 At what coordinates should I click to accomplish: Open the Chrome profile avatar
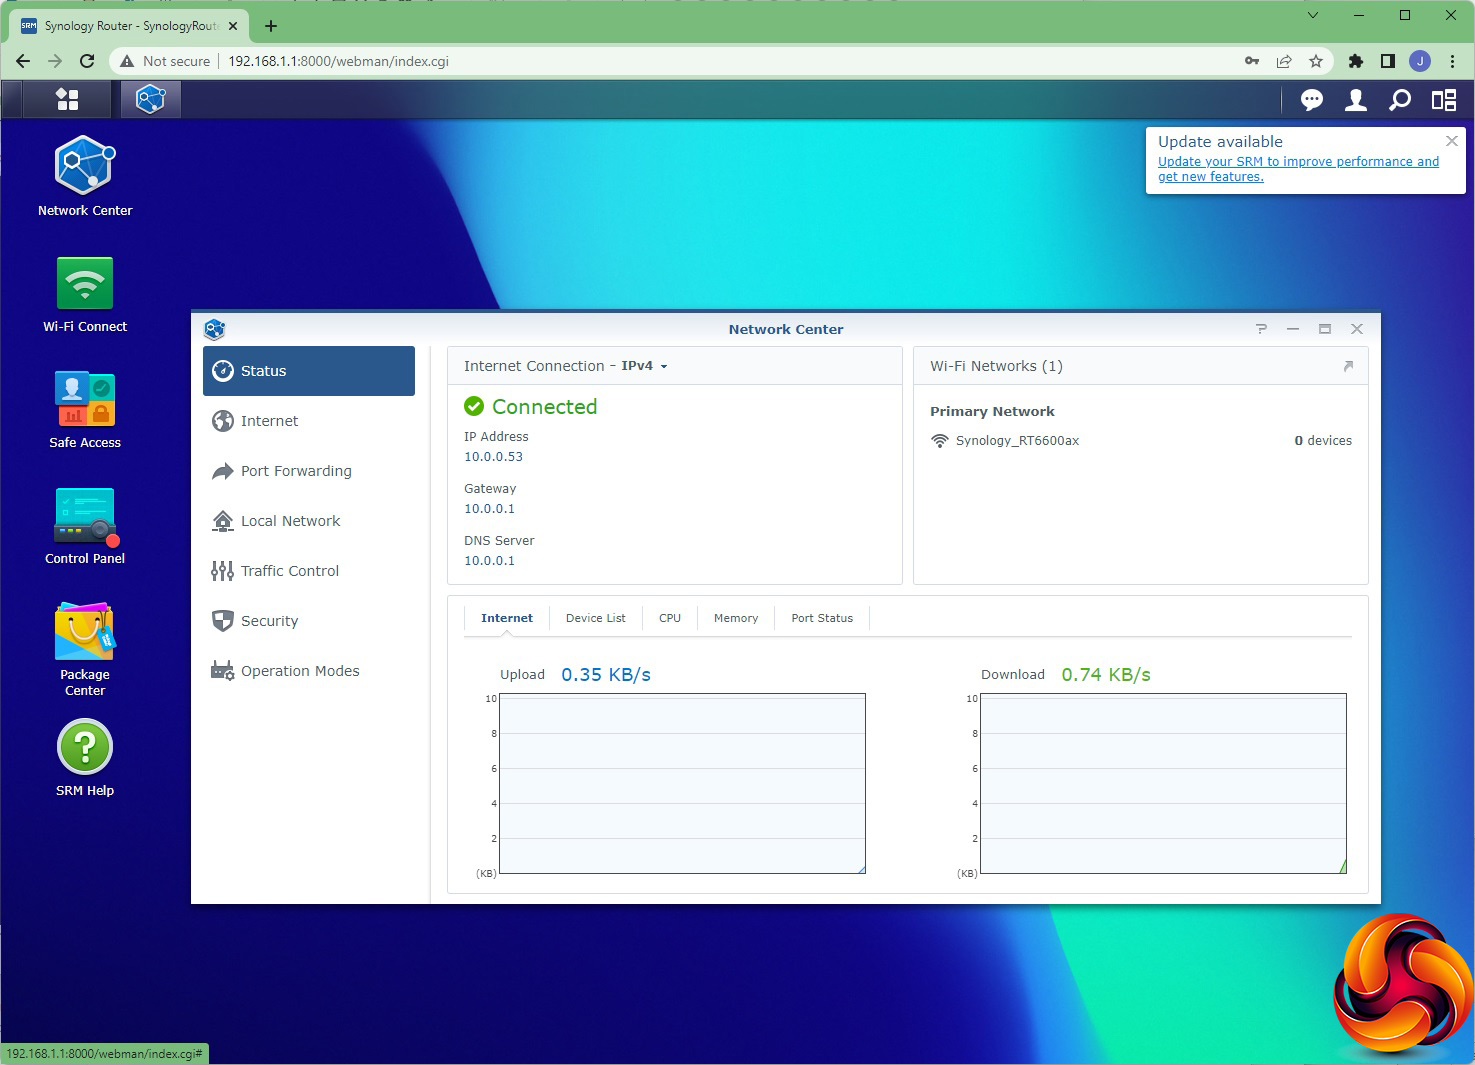click(1420, 61)
